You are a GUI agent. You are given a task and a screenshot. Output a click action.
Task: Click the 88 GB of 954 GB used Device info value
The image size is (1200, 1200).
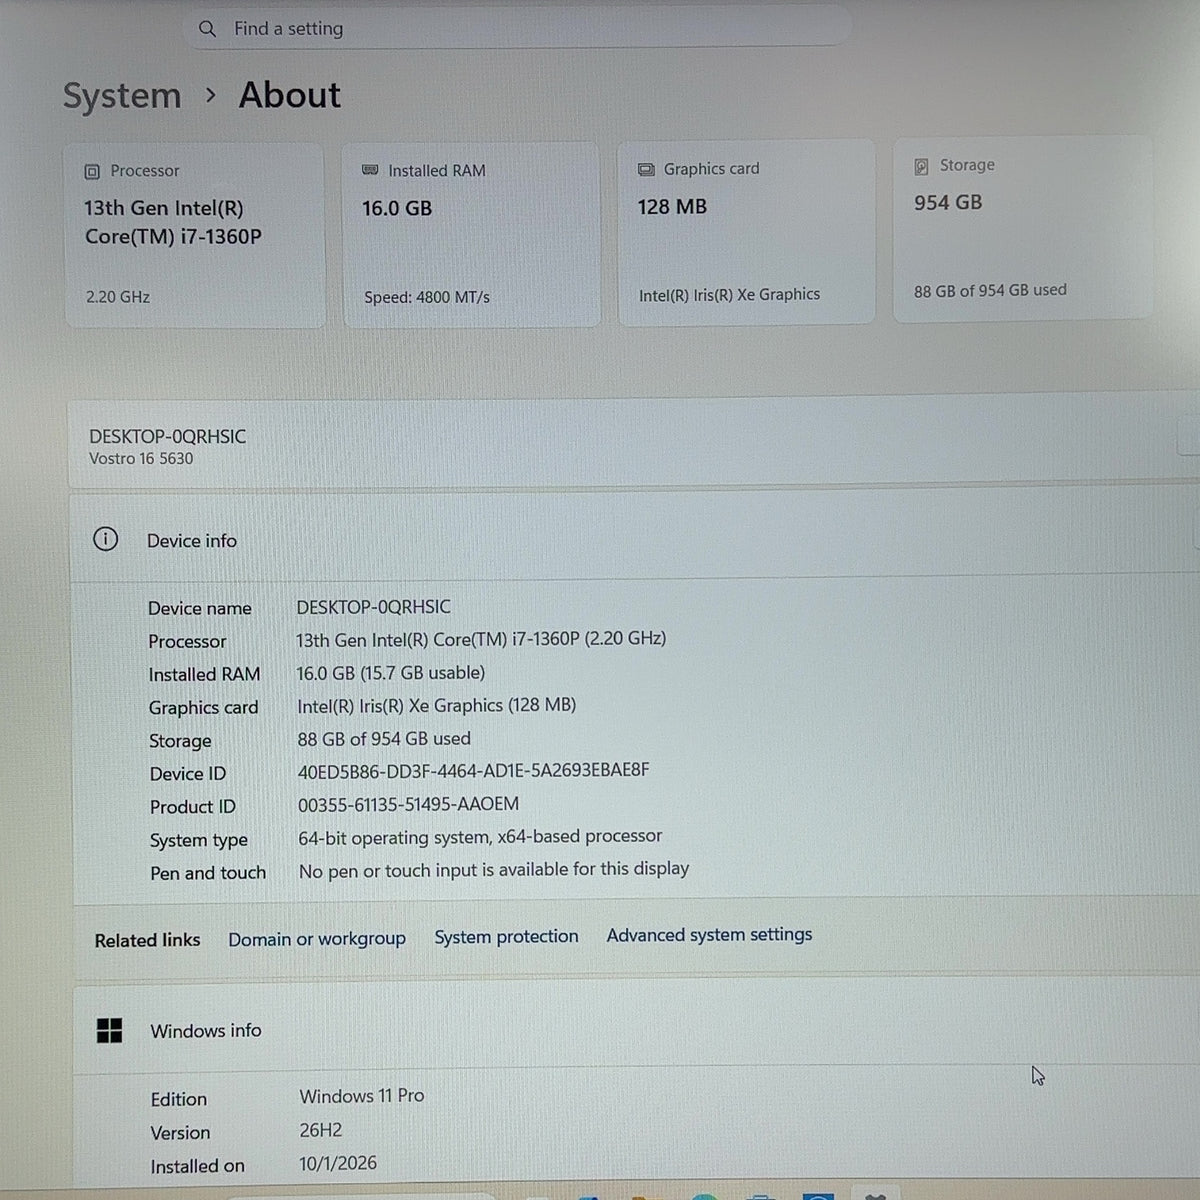coord(384,739)
